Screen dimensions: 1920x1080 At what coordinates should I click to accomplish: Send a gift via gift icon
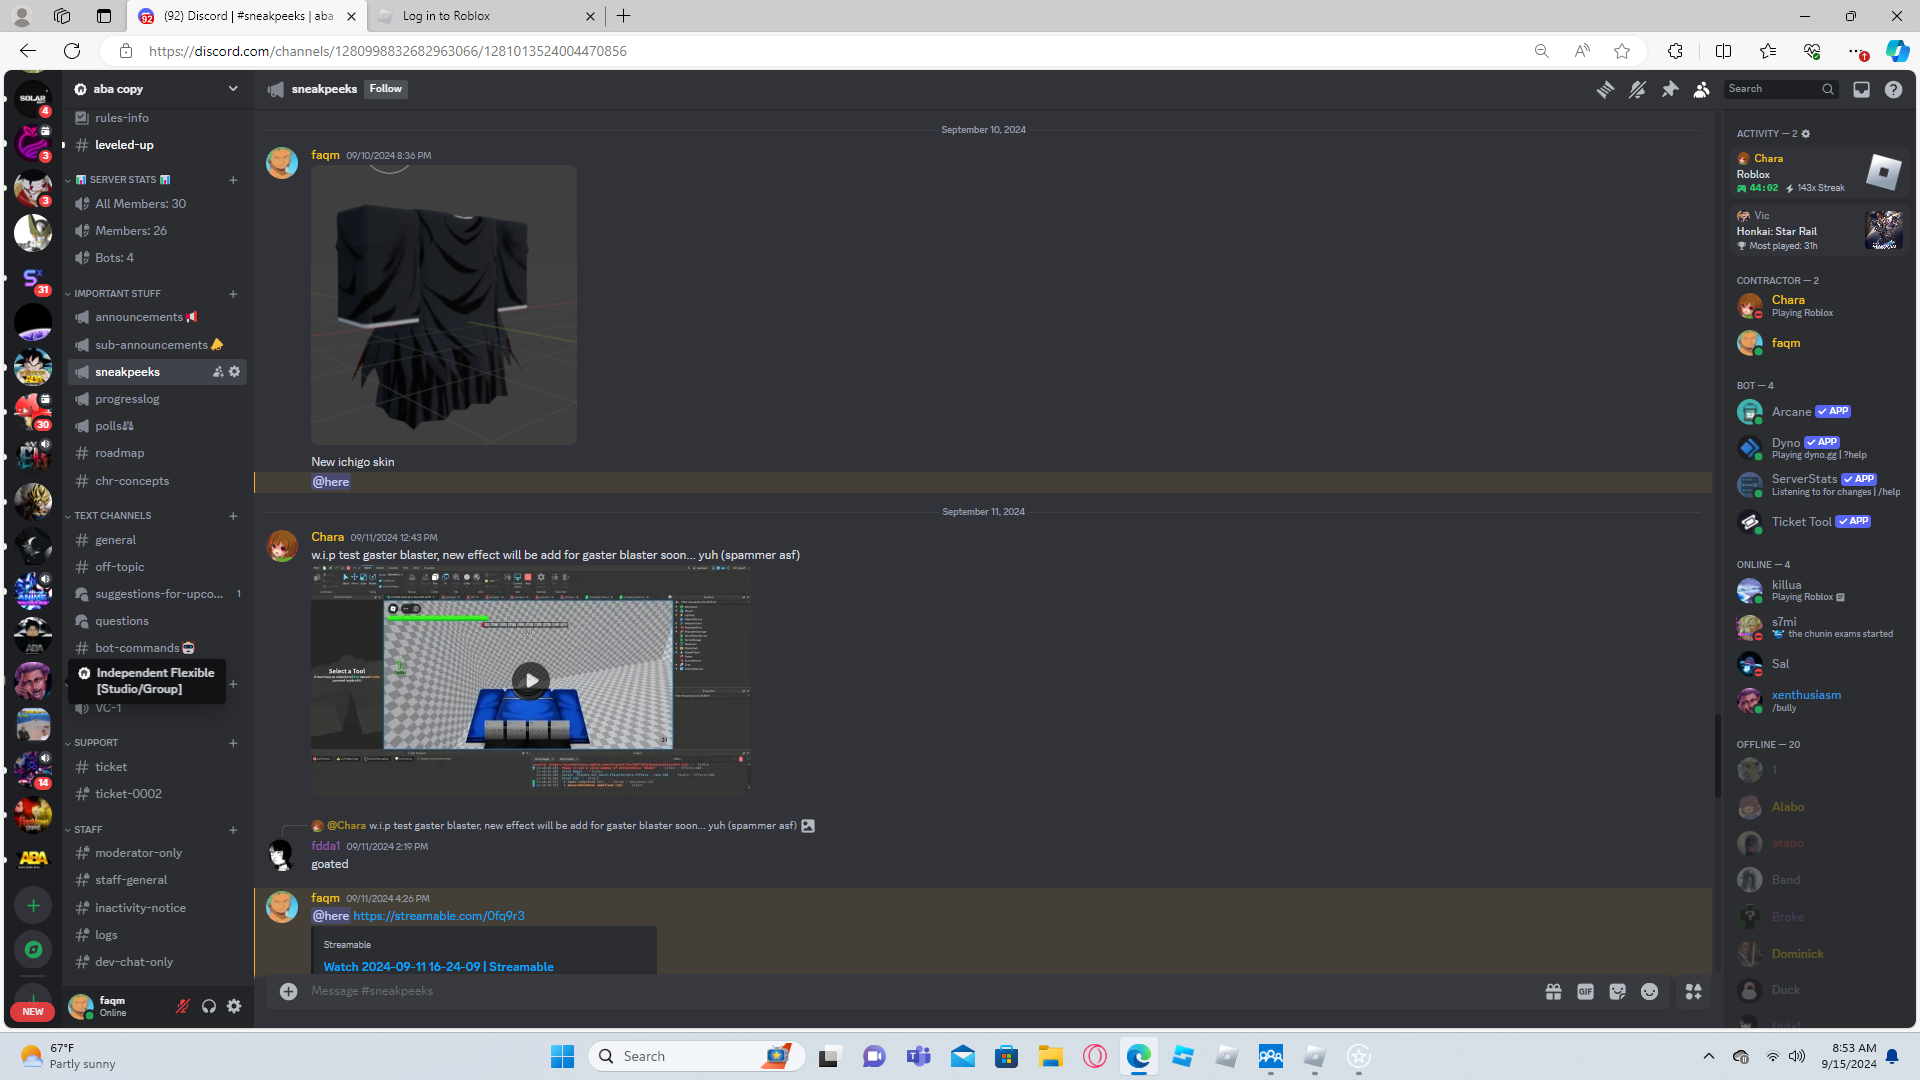tap(1553, 992)
